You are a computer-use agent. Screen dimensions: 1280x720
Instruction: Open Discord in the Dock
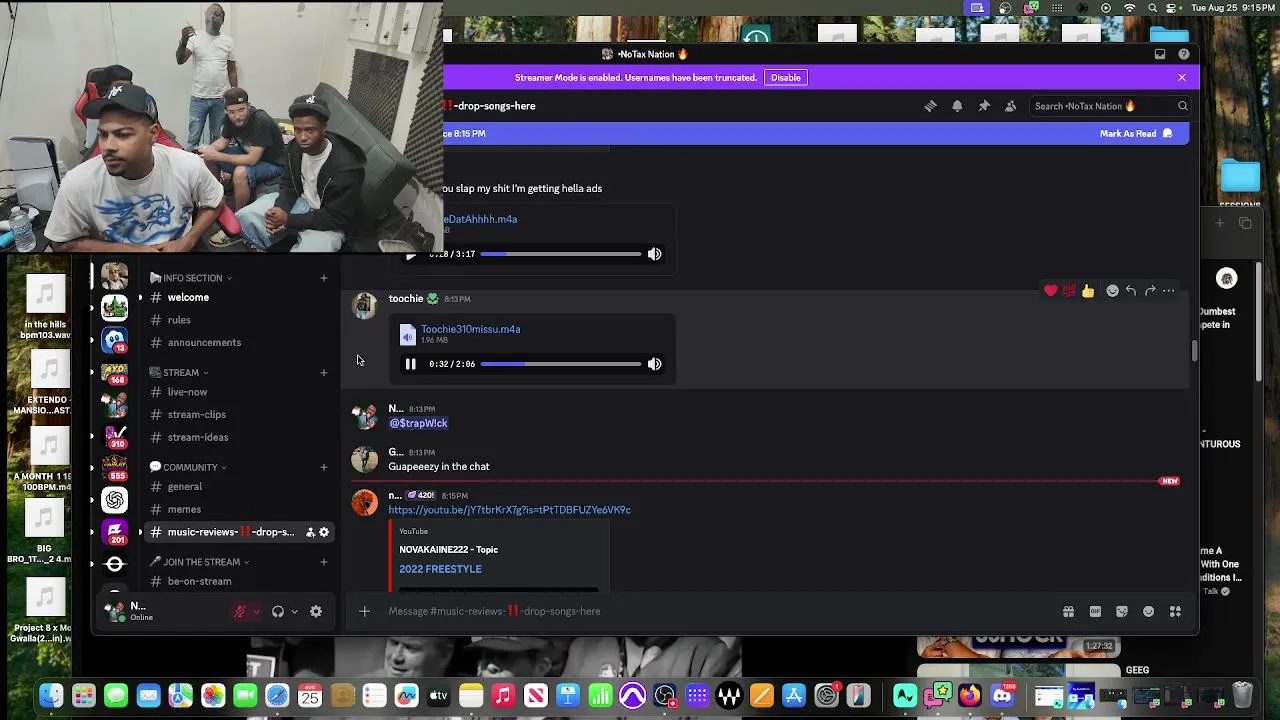[x=1002, y=696]
